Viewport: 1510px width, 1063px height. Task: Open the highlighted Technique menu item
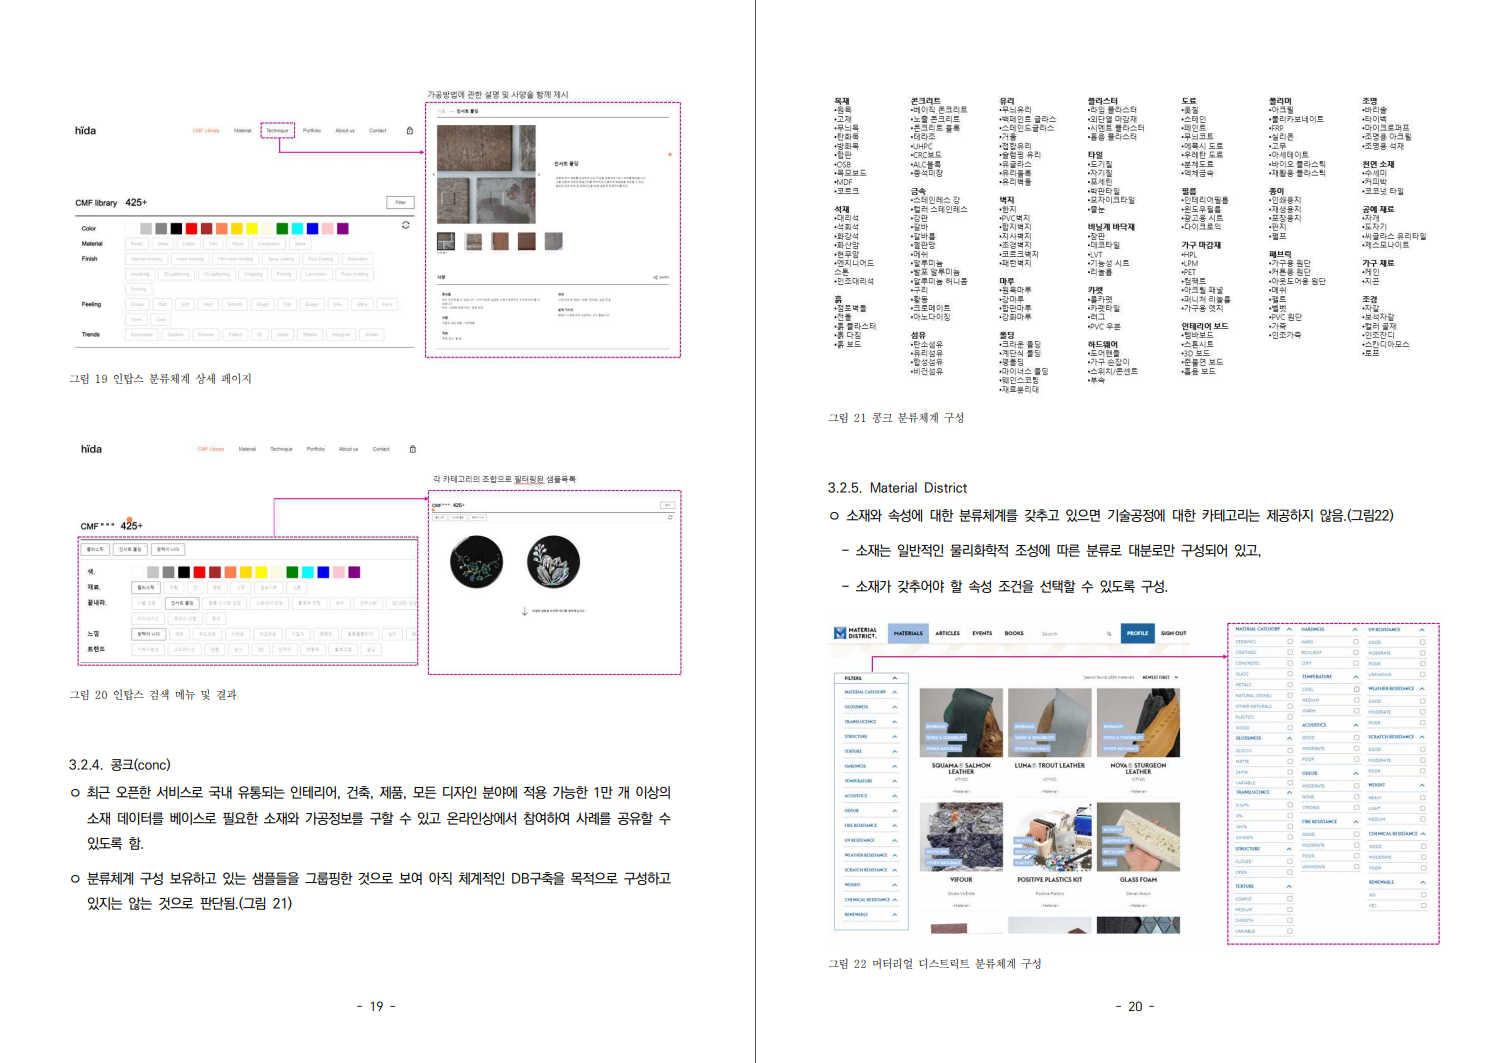click(x=277, y=131)
